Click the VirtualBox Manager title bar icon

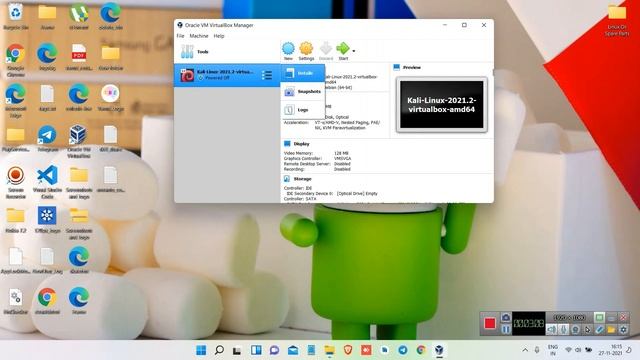pos(180,25)
